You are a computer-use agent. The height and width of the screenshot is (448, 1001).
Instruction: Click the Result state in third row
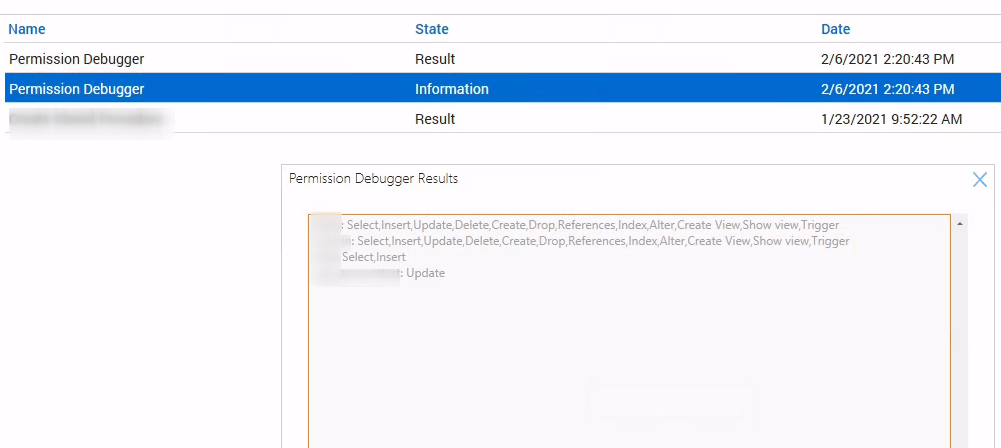click(x=435, y=119)
